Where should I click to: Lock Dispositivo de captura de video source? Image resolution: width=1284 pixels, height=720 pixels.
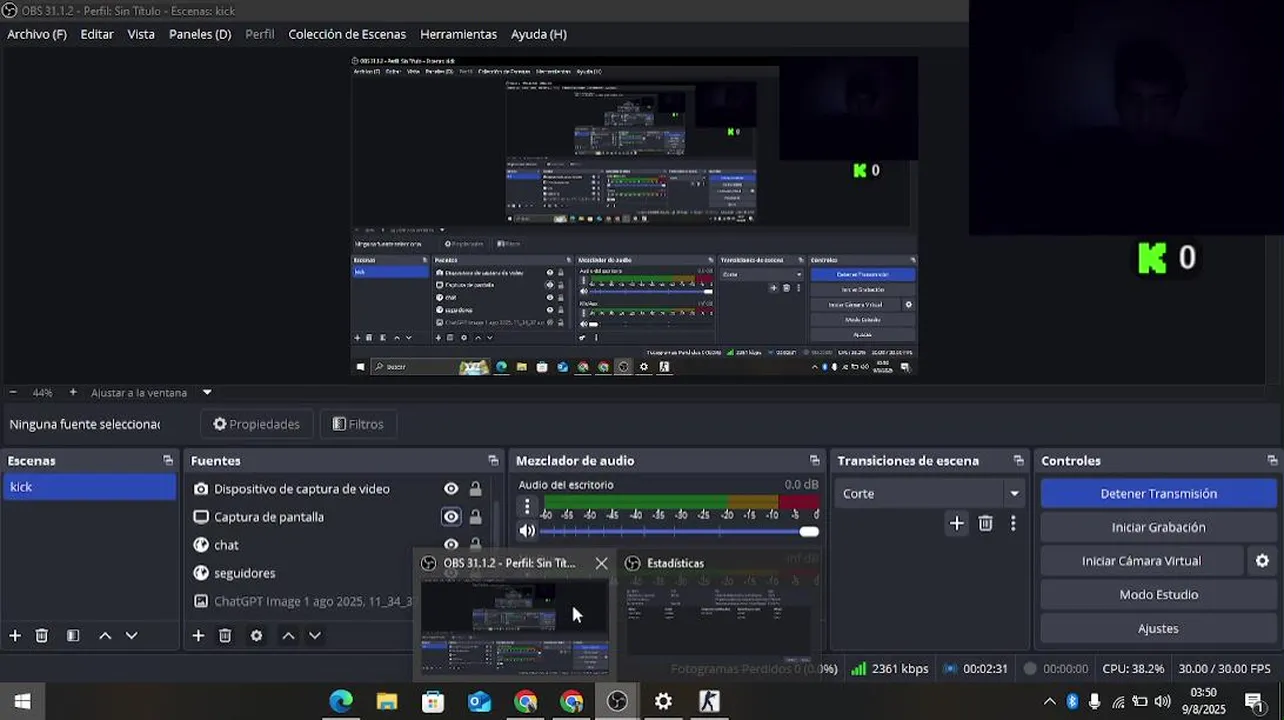[476, 489]
